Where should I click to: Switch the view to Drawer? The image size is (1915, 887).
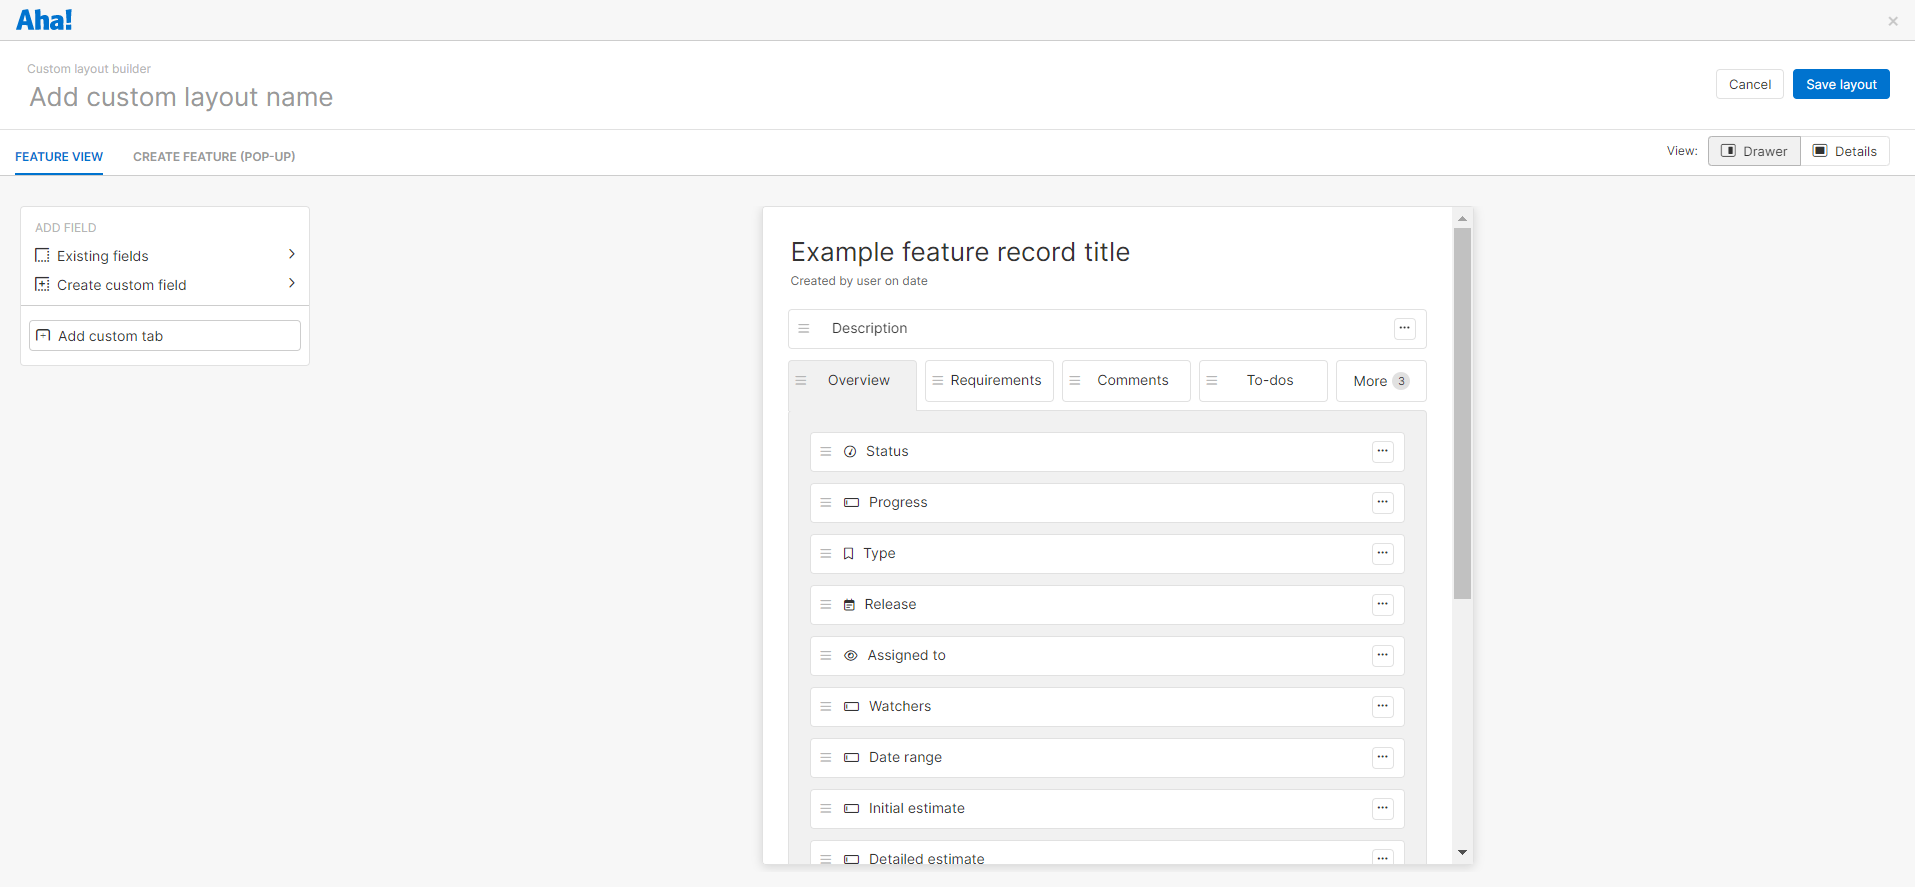click(x=1754, y=152)
